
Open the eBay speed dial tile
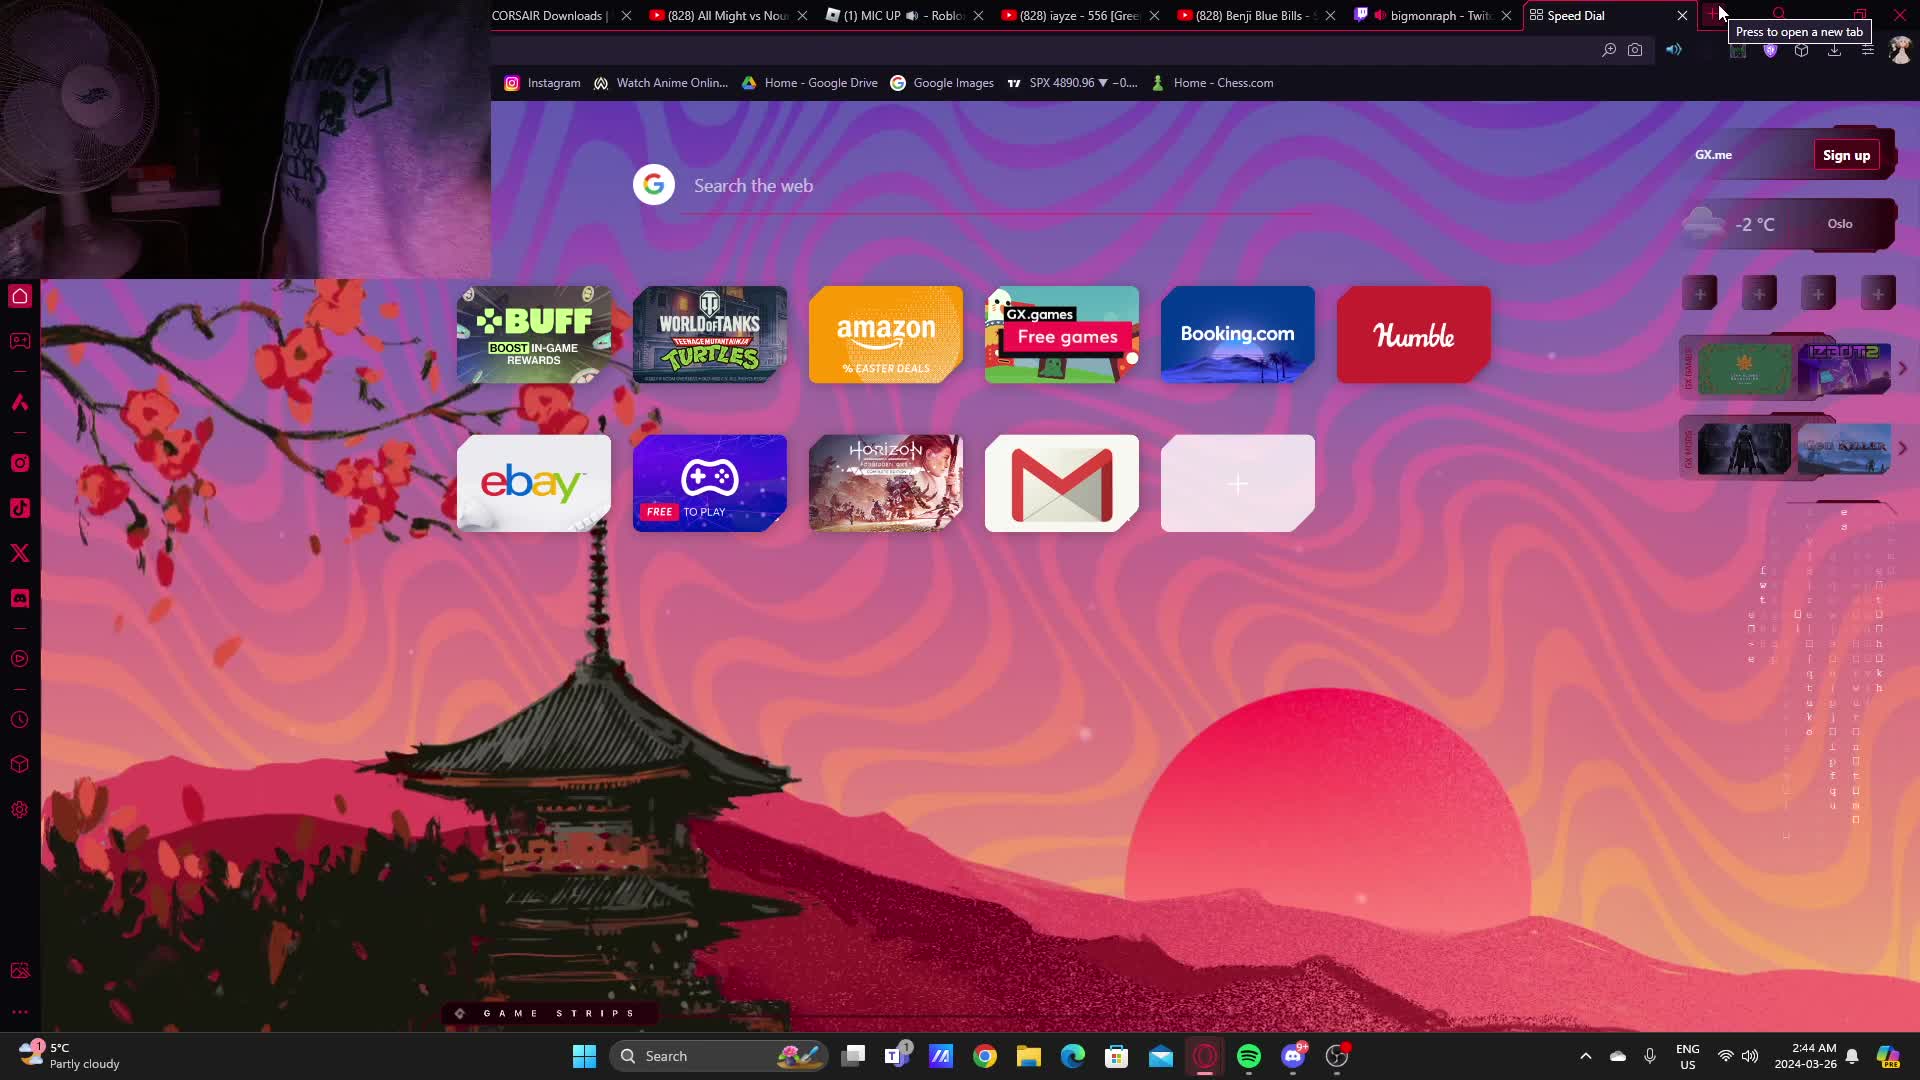coord(534,483)
